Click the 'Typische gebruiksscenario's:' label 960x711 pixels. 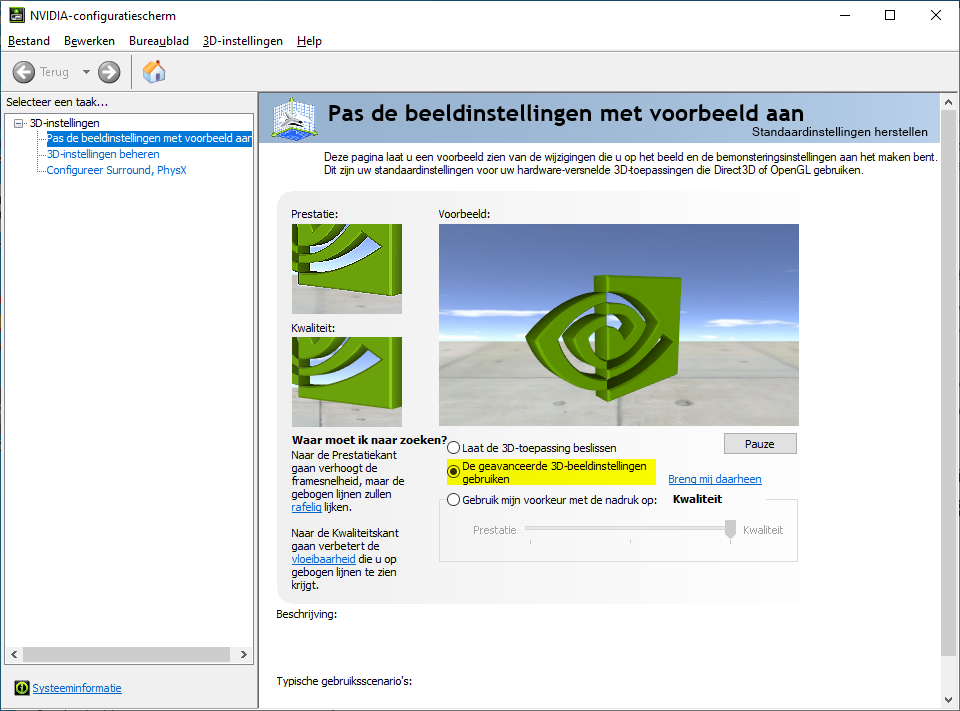[344, 681]
